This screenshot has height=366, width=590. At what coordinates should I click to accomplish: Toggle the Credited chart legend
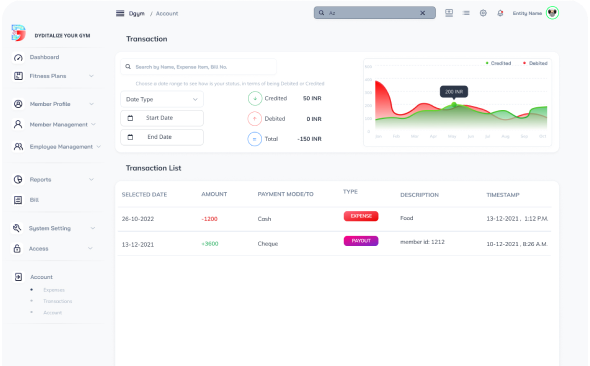498,63
